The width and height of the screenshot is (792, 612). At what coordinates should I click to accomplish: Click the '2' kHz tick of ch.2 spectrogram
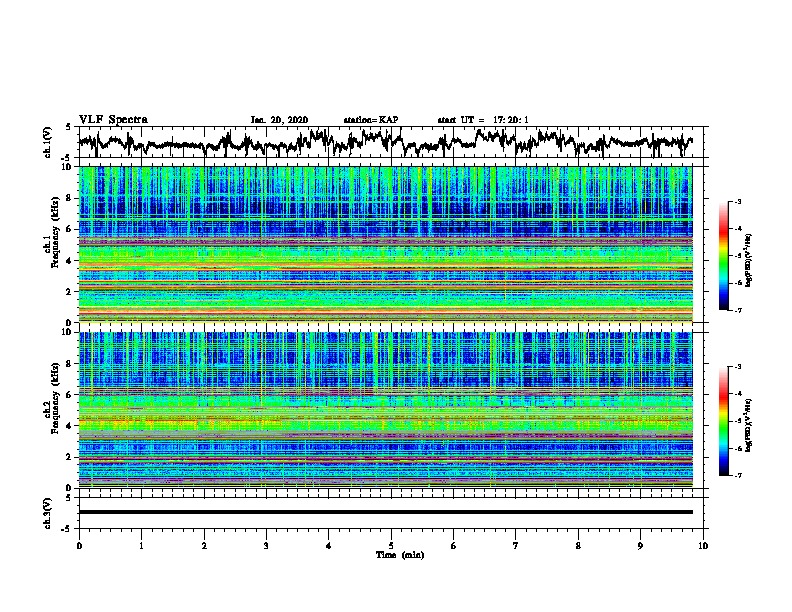click(x=70, y=457)
